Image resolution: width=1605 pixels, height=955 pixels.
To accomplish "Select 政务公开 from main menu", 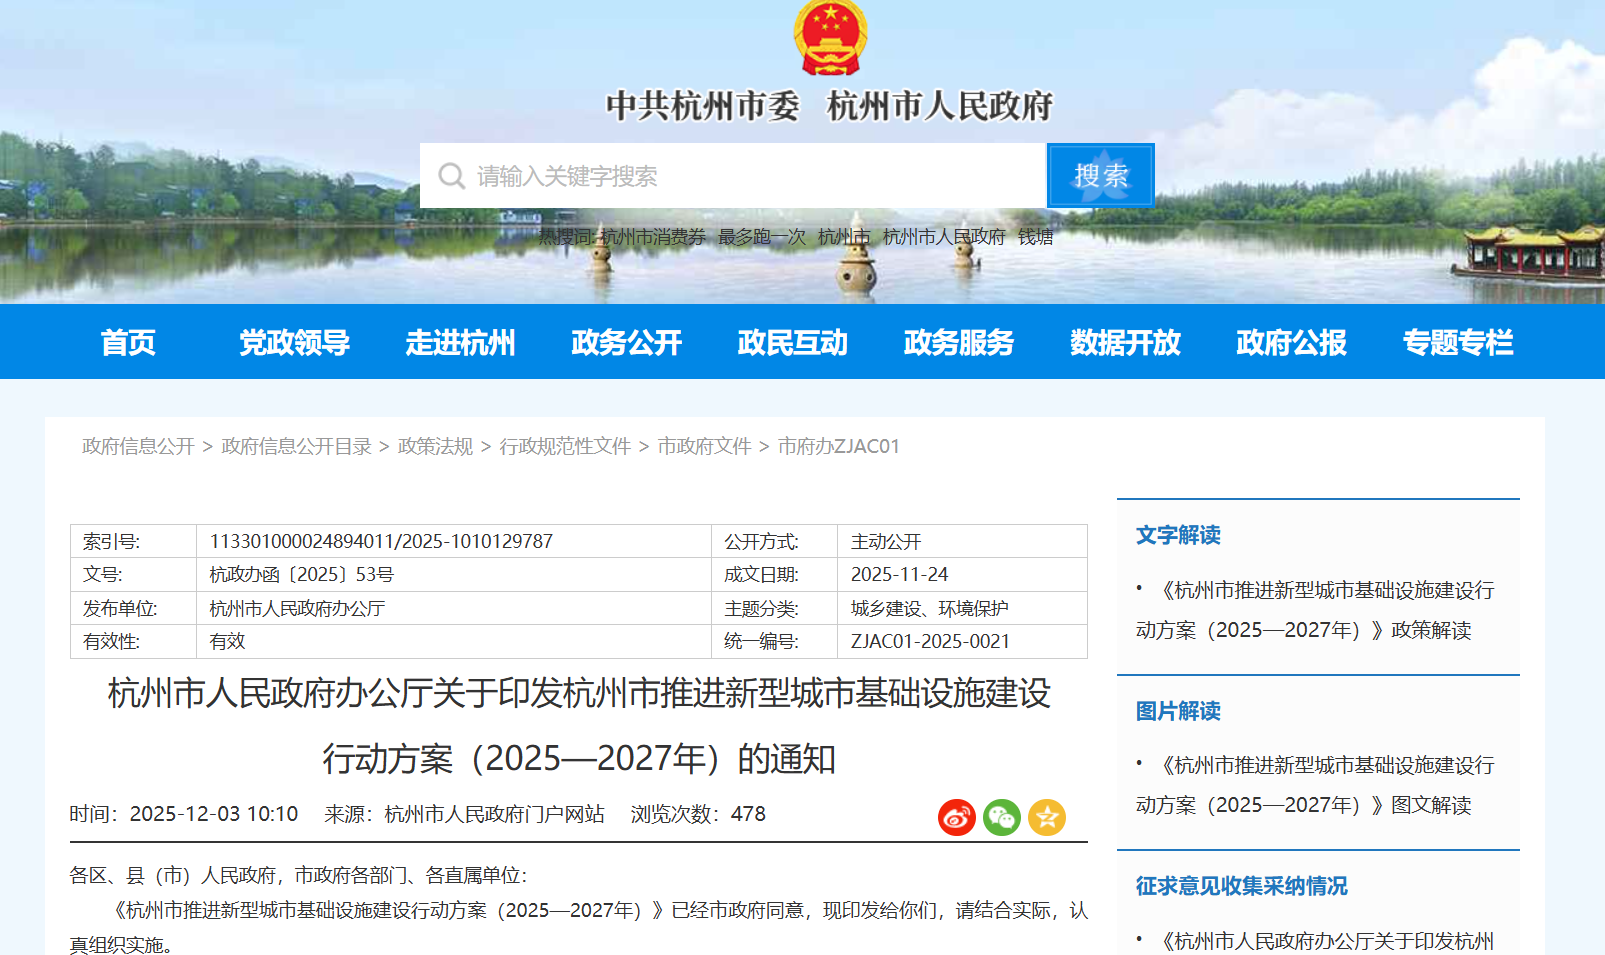I will [x=626, y=343].
